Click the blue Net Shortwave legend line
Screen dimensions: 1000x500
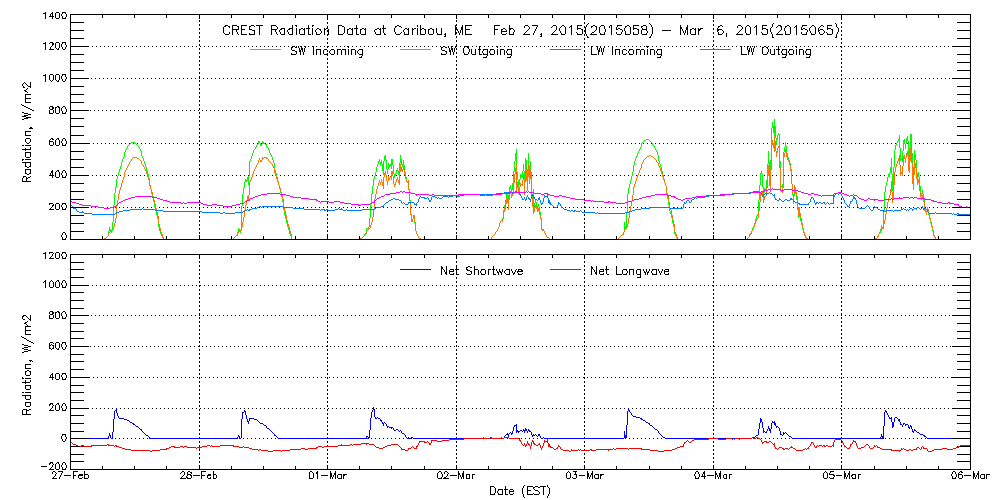point(417,270)
